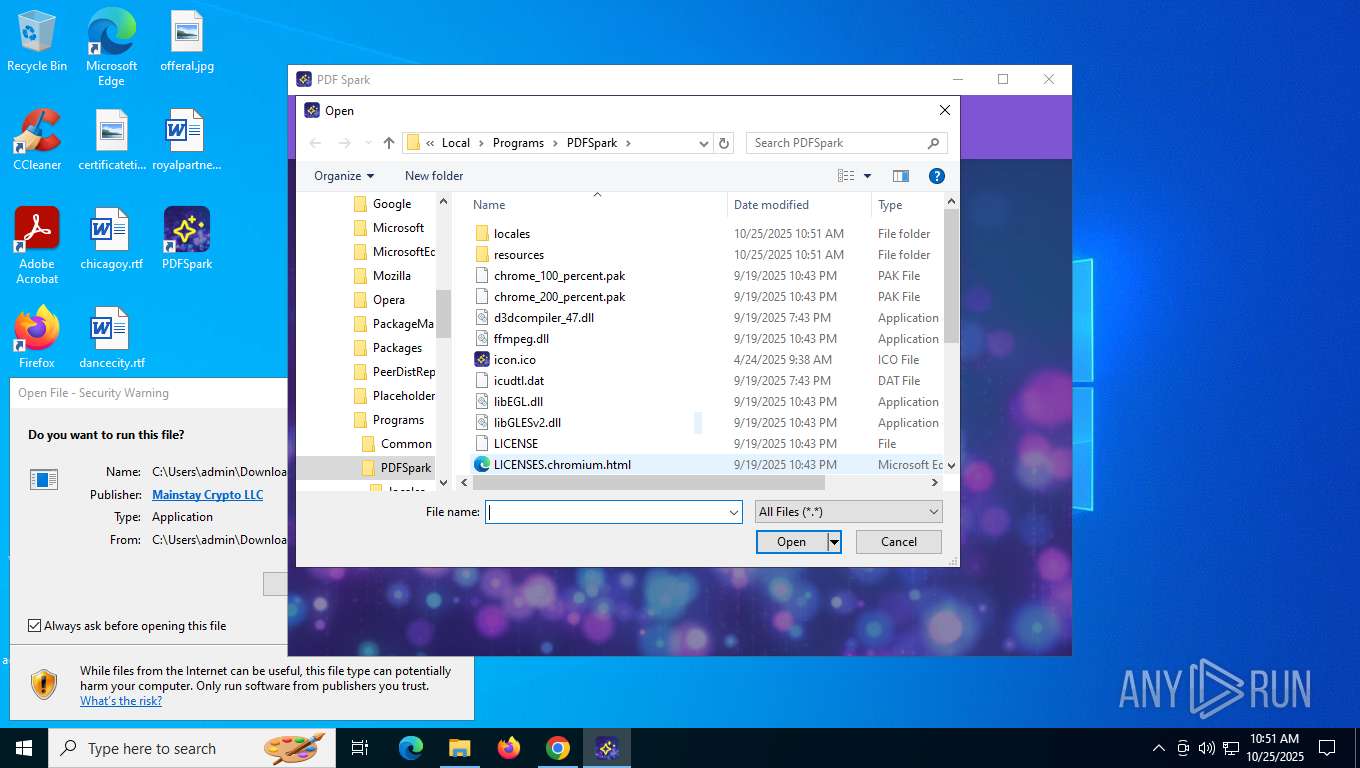Open Firefox desktop shortcut

click(37, 337)
